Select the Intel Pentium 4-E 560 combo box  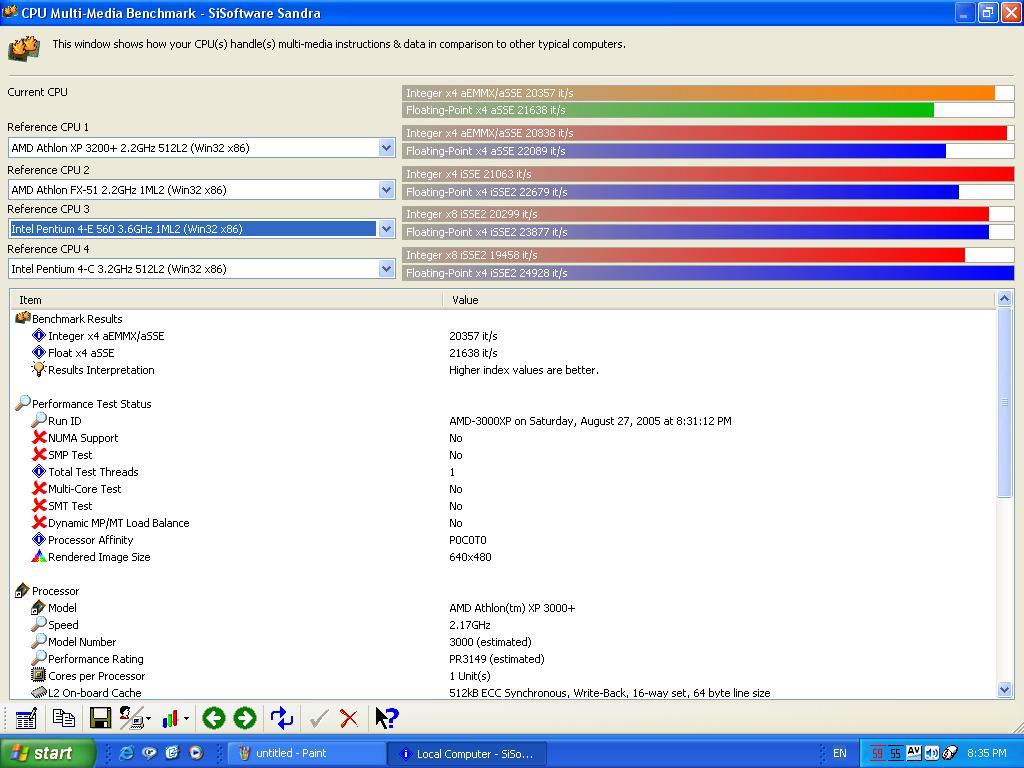click(x=201, y=229)
